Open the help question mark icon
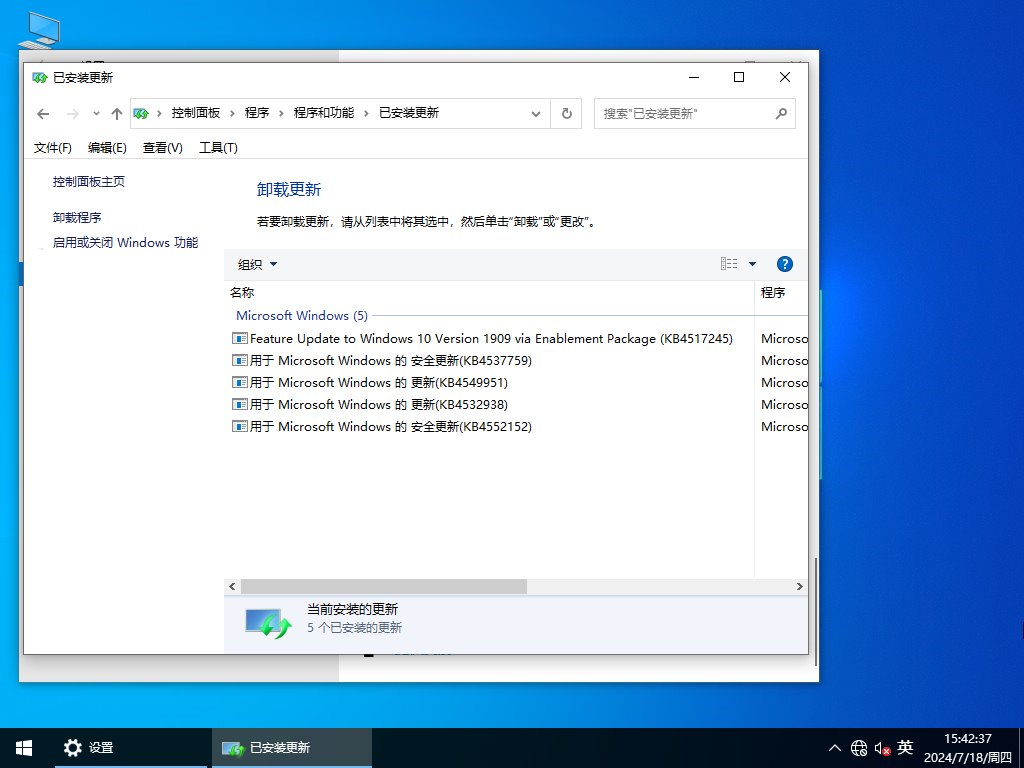Screen dimensions: 1024x768 click(x=784, y=264)
